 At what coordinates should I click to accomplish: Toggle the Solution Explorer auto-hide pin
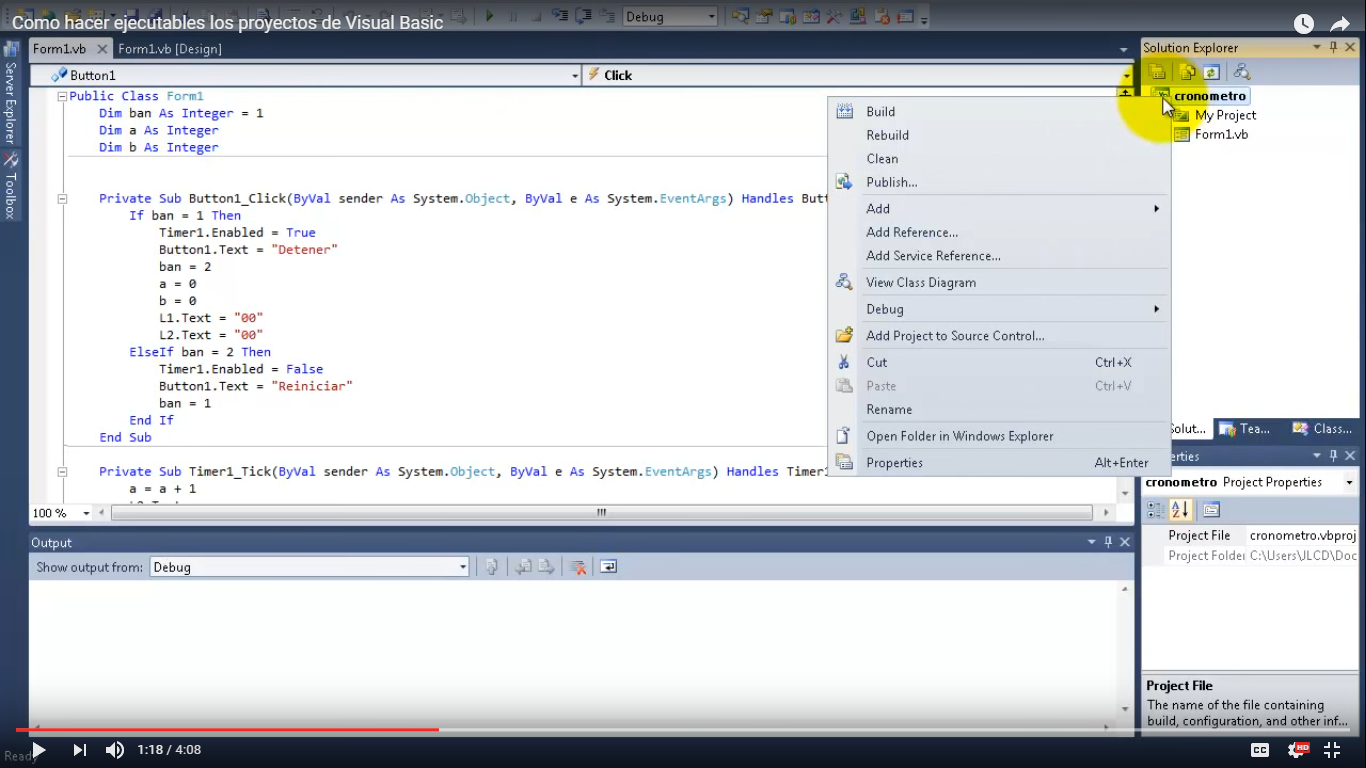1334,47
